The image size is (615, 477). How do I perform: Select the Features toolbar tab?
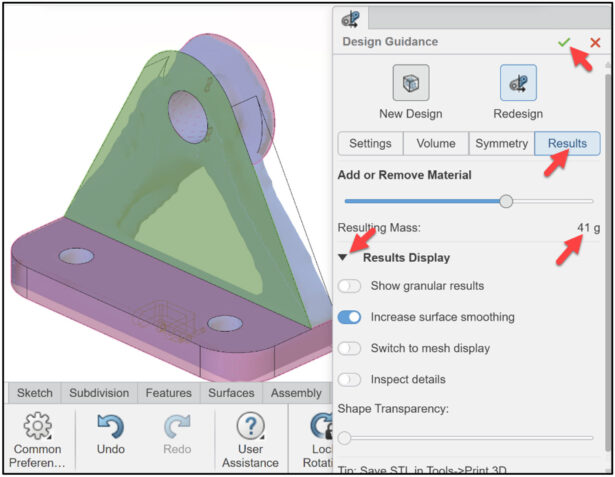click(169, 393)
